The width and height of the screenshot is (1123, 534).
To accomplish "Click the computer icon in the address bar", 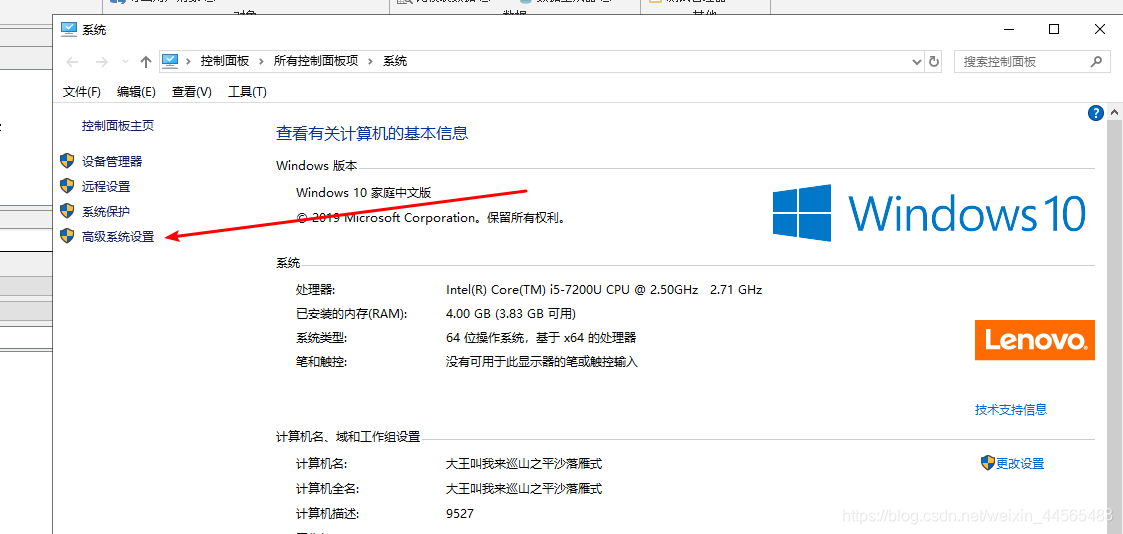I will [x=170, y=61].
